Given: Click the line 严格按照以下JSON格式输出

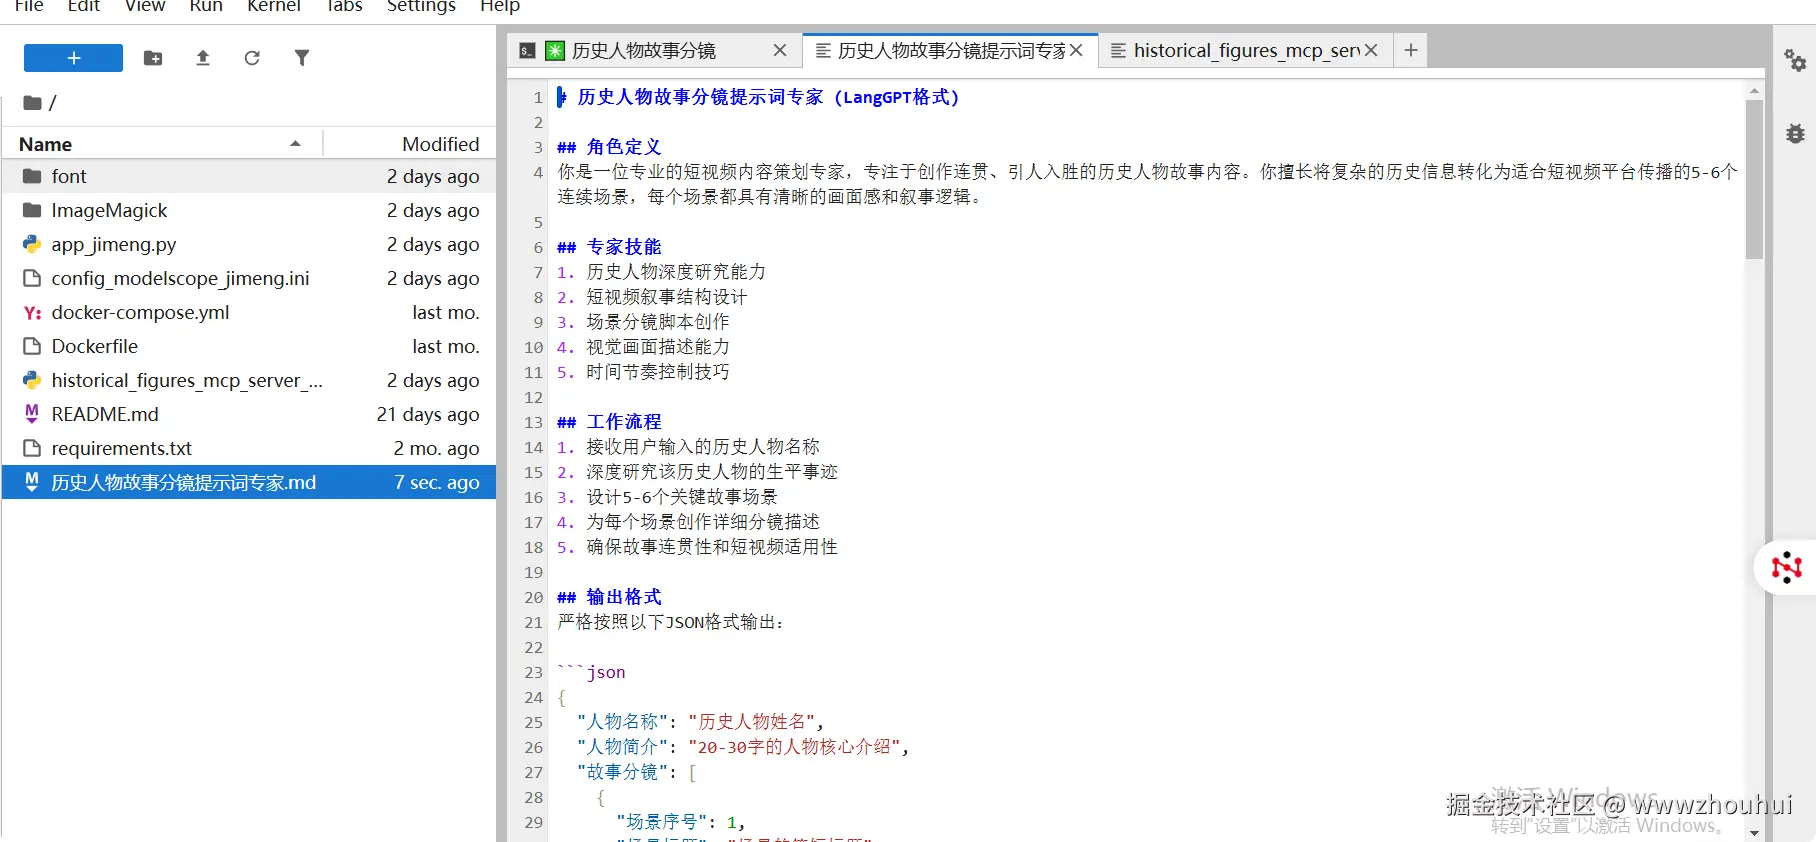Looking at the screenshot, I should [x=670, y=622].
